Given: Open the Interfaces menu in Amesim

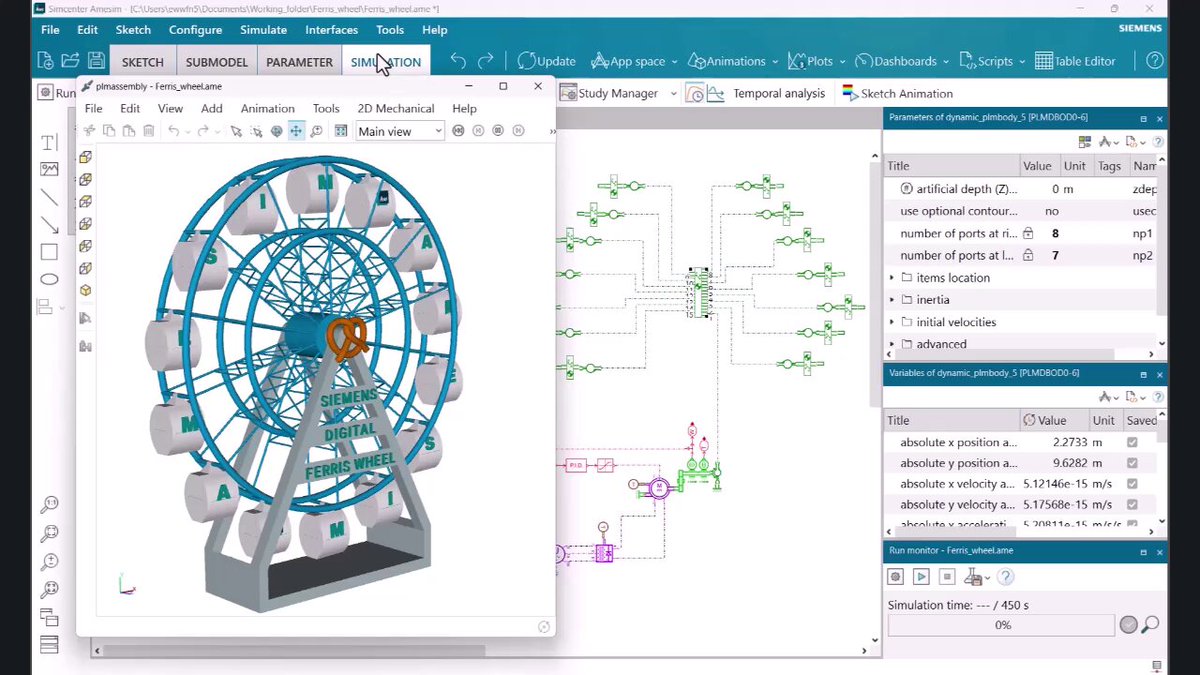Looking at the screenshot, I should pyautogui.click(x=331, y=30).
